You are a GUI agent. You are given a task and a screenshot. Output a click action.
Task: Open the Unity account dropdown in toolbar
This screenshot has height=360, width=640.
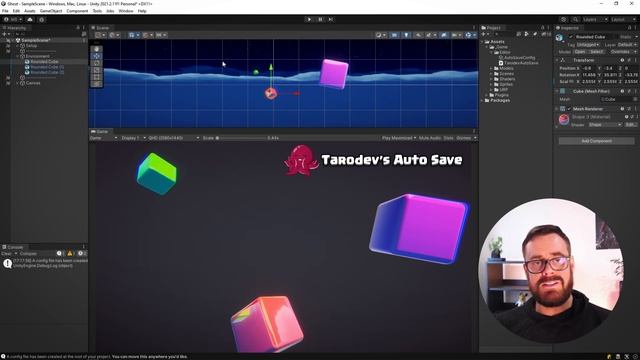click(x=13, y=20)
